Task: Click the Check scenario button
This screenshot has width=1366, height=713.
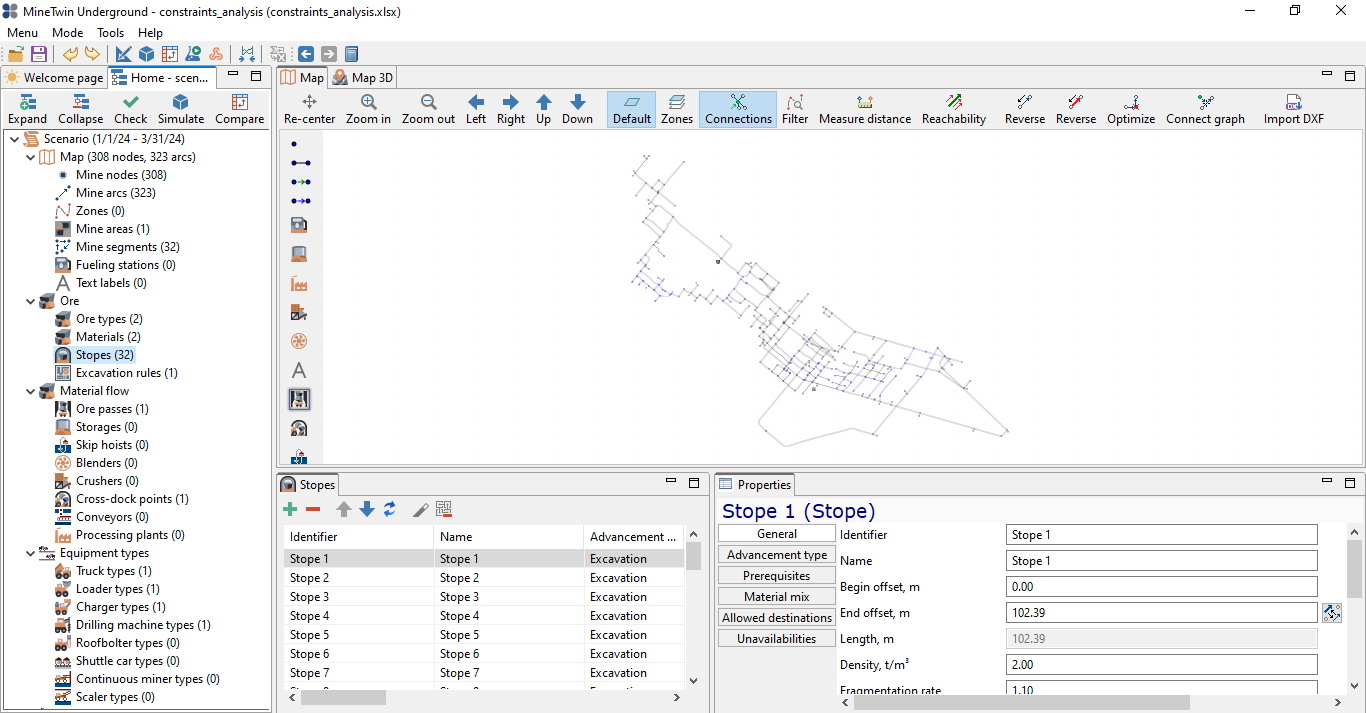Action: coord(130,109)
